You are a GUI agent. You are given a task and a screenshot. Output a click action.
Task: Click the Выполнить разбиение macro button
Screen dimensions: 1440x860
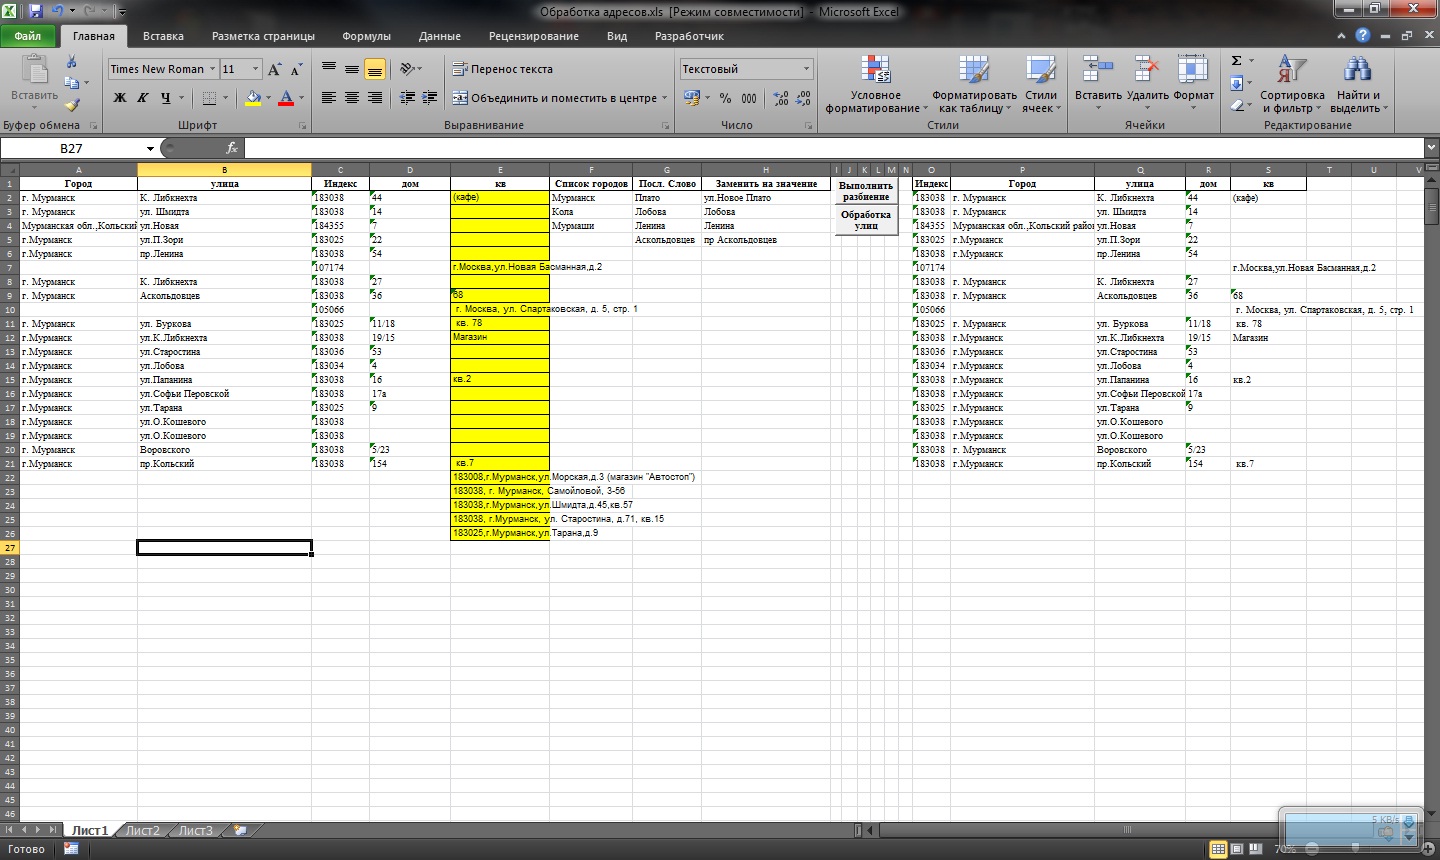coord(866,191)
